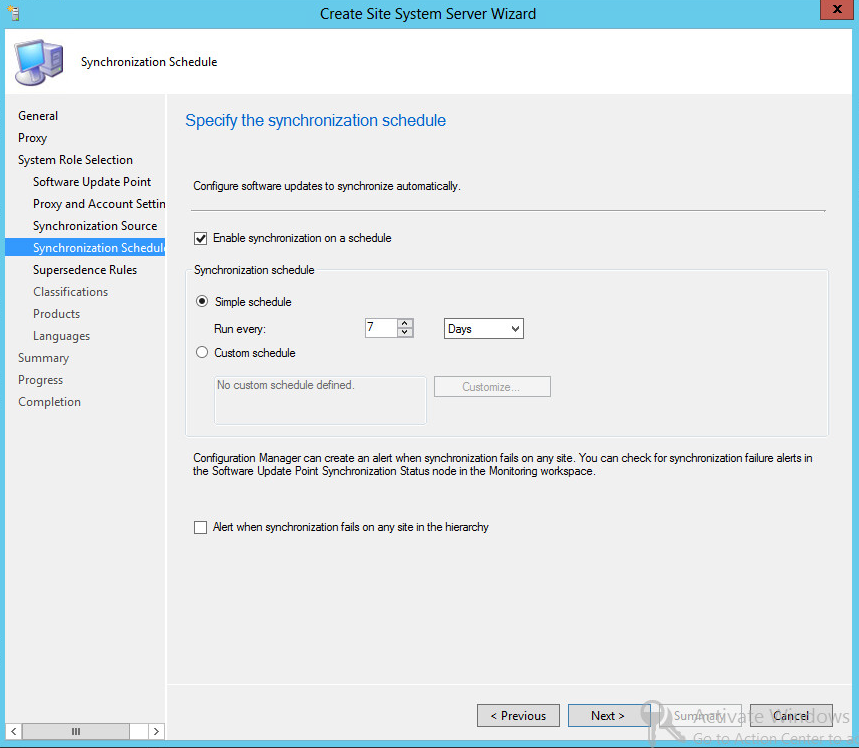
Task: Navigate to the General page
Action: point(37,115)
